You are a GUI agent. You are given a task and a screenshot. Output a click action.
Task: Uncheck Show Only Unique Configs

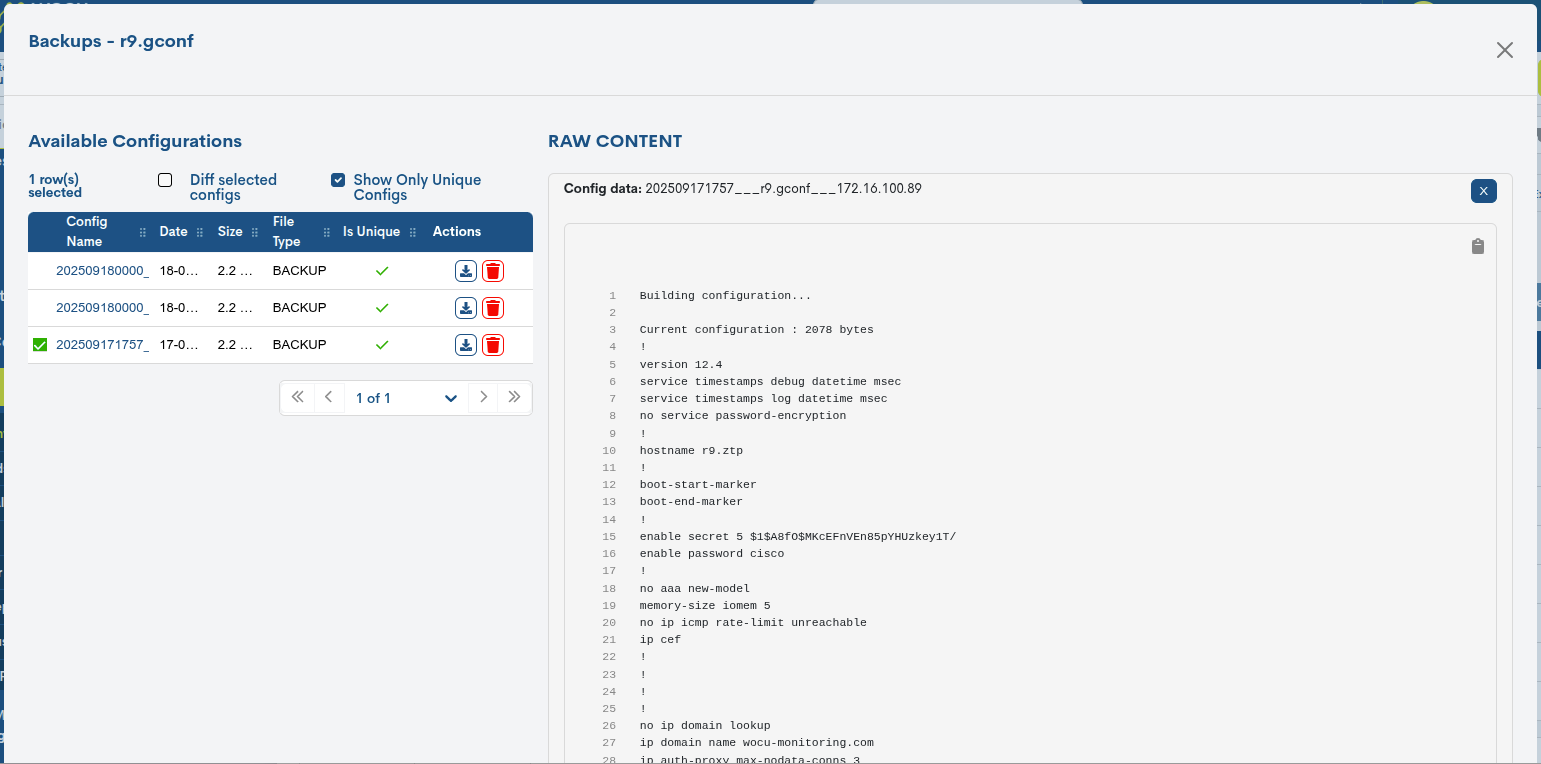338,180
